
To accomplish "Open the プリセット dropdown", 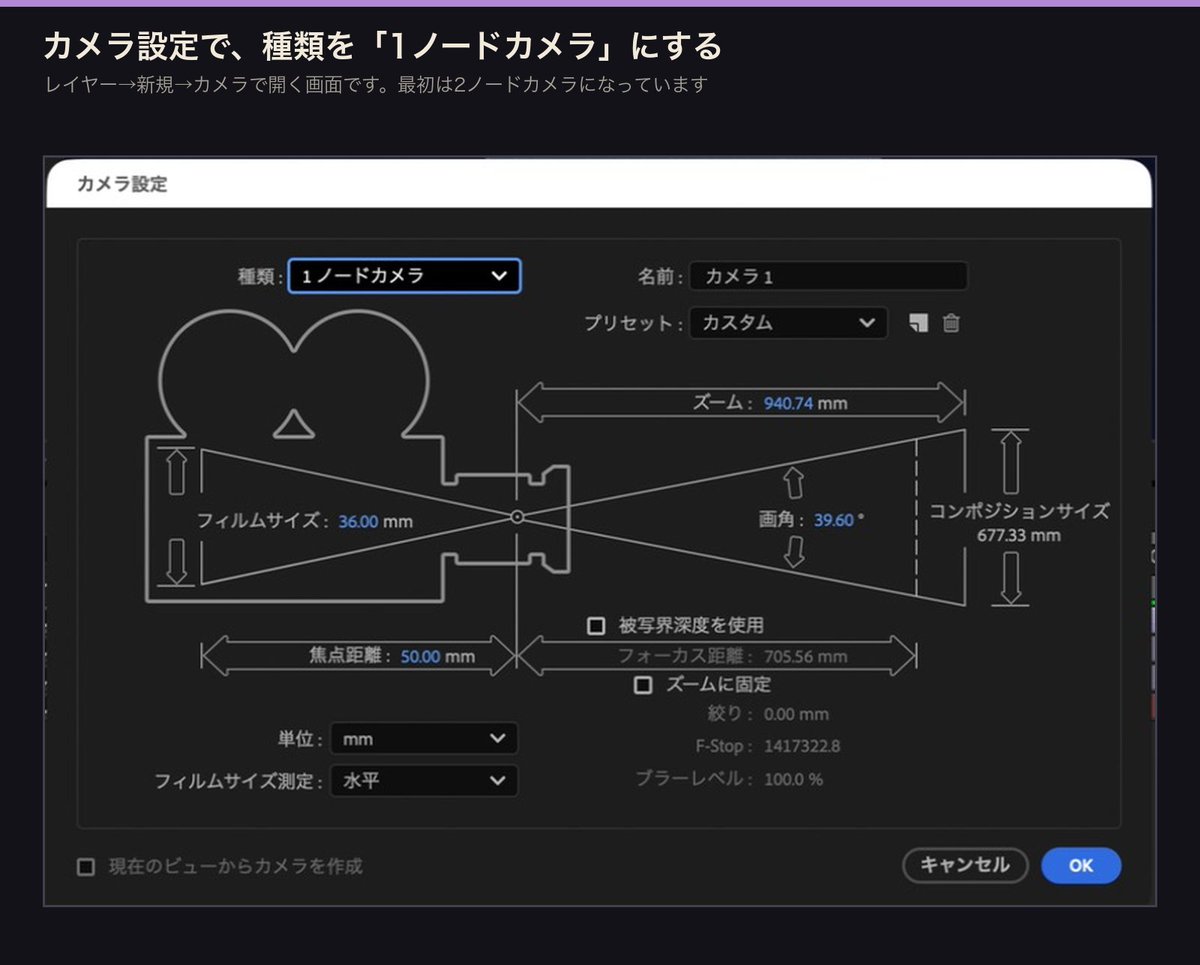I will [x=788, y=323].
